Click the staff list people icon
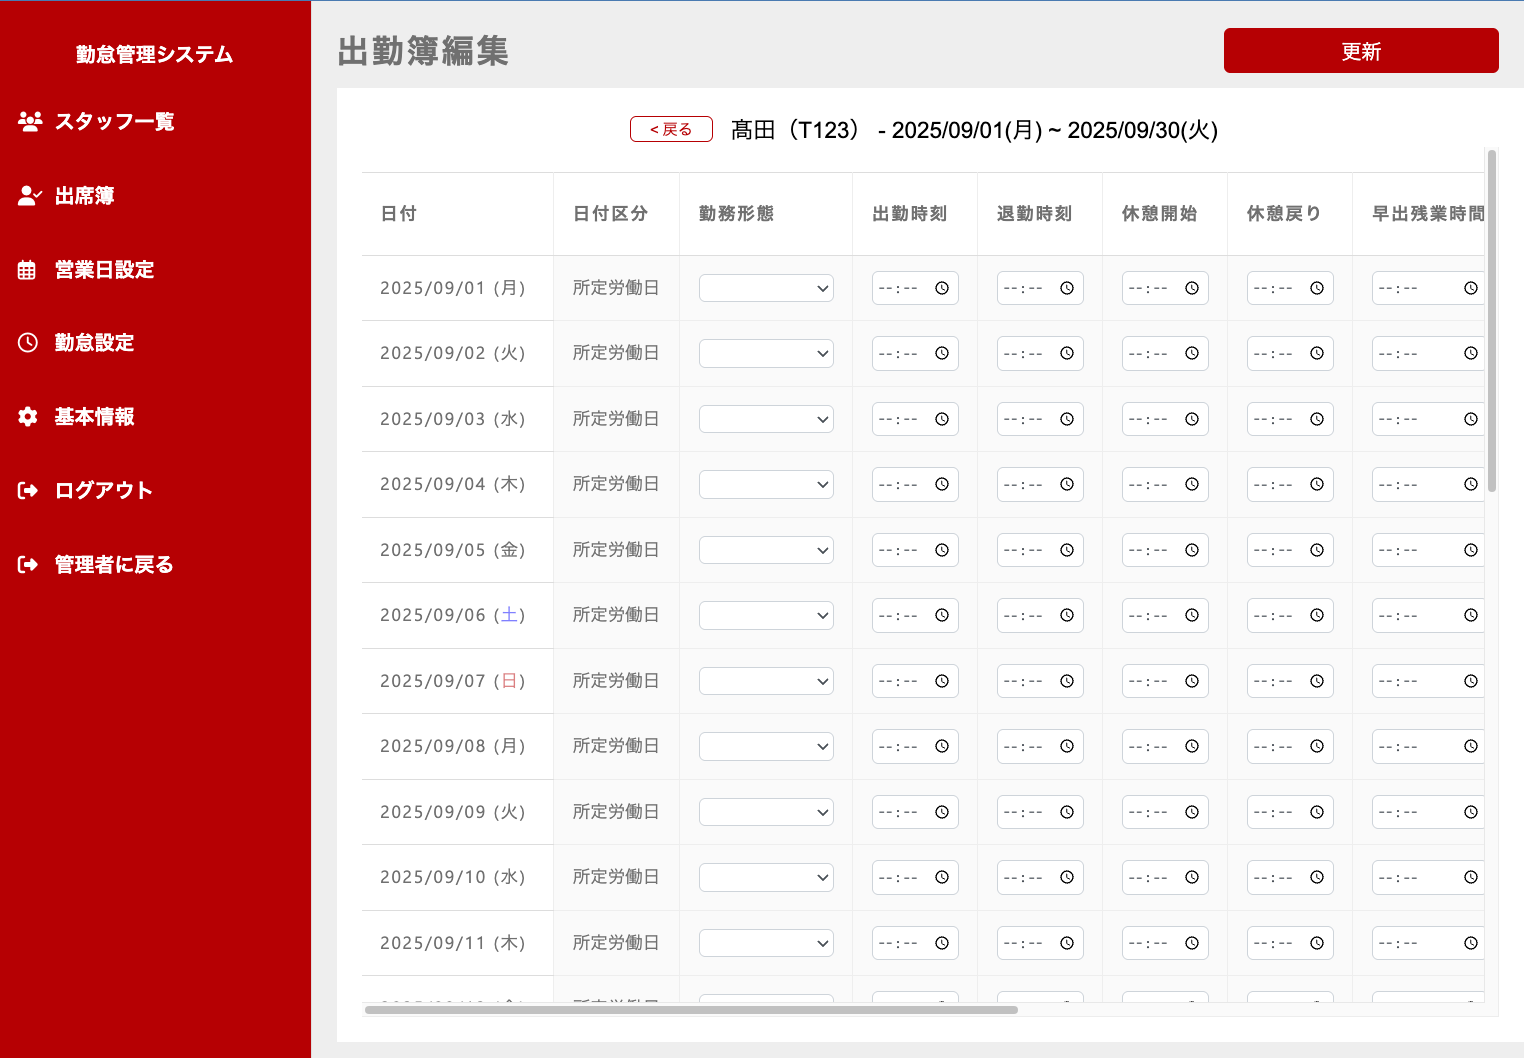The image size is (1524, 1058). 30,121
